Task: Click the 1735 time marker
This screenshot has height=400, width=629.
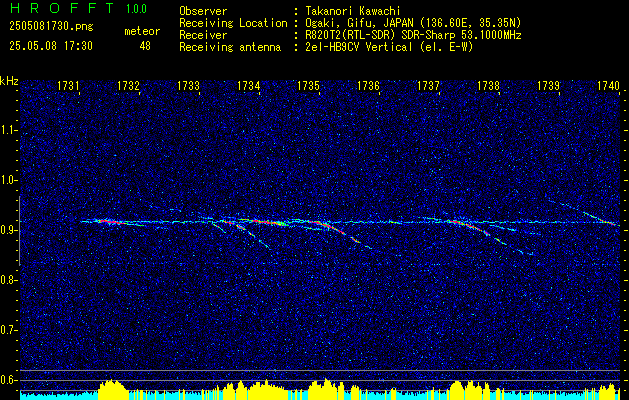Action: pyautogui.click(x=308, y=85)
